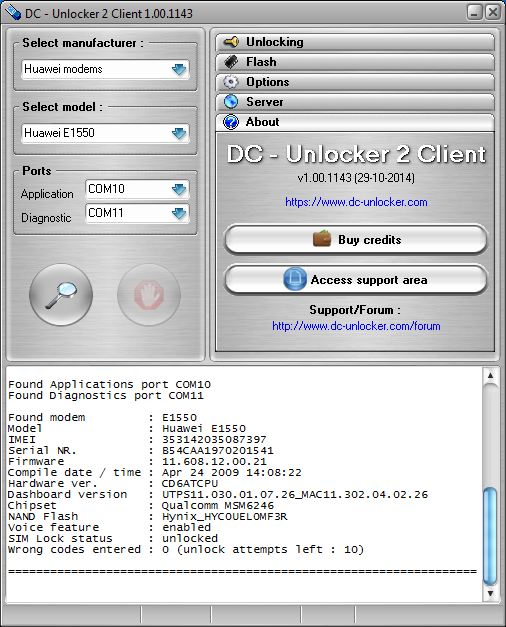Image resolution: width=506 pixels, height=627 pixels.
Task: Open the model dropdown showing Huawei E1550
Action: [105, 133]
